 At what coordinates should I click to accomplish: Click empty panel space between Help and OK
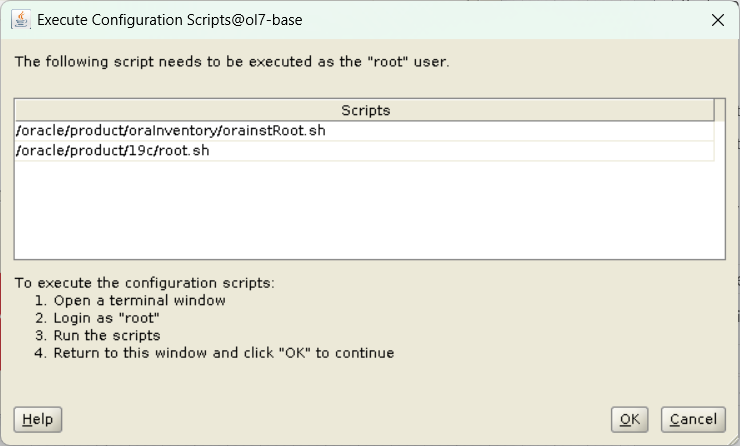pos(336,420)
